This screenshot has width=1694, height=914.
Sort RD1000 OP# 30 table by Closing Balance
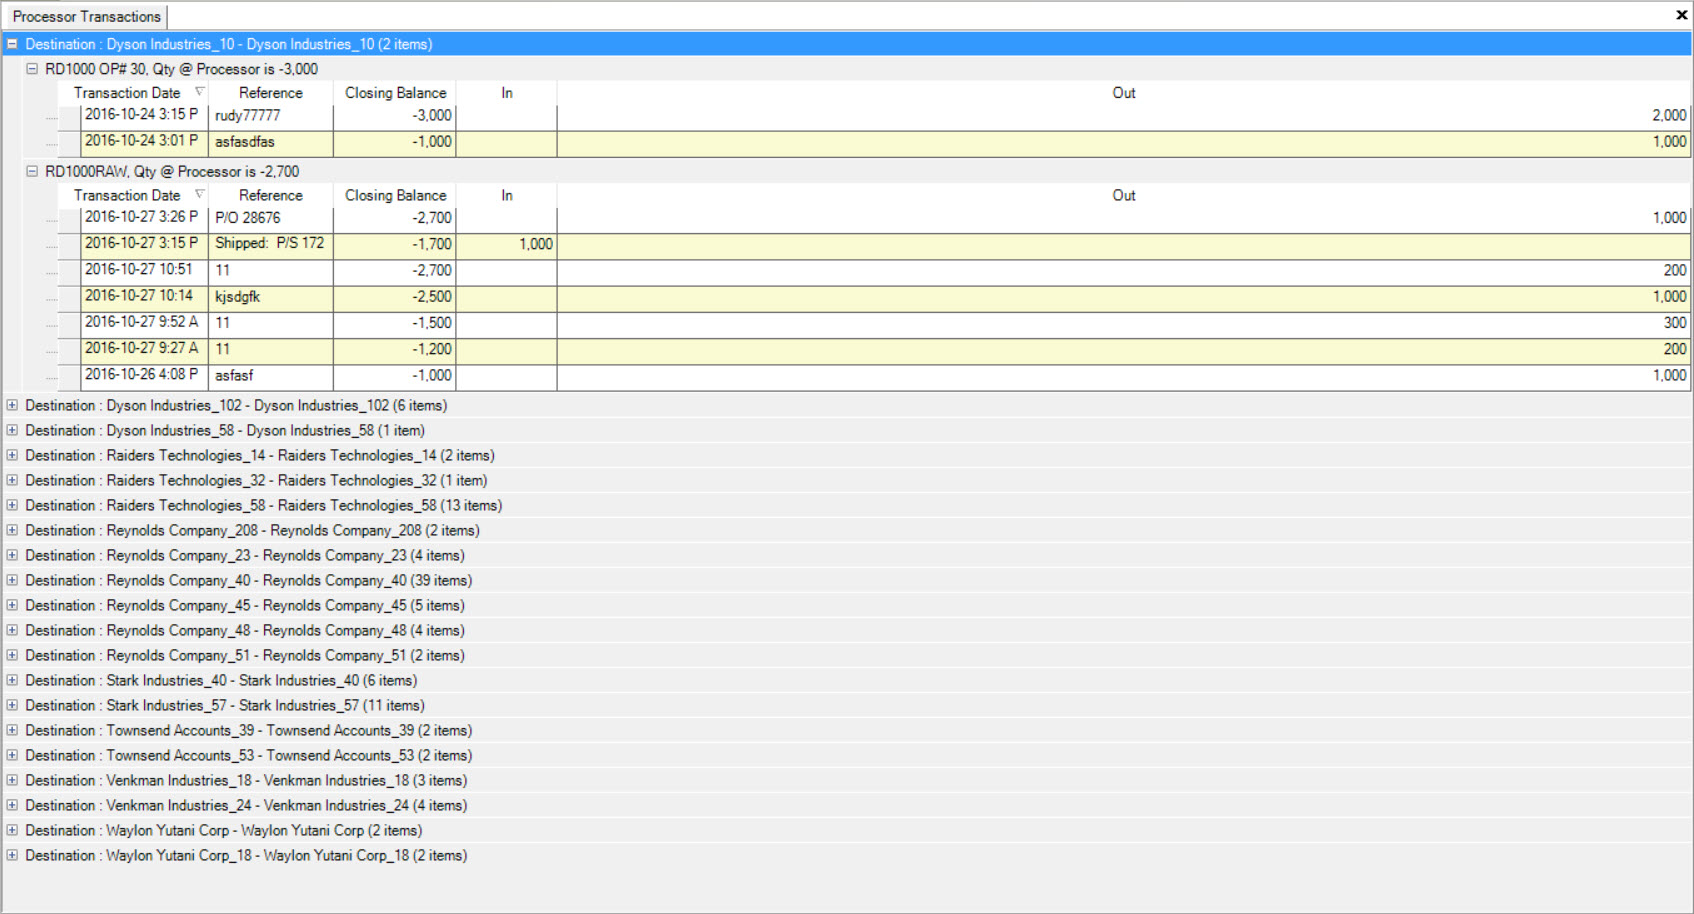point(395,92)
